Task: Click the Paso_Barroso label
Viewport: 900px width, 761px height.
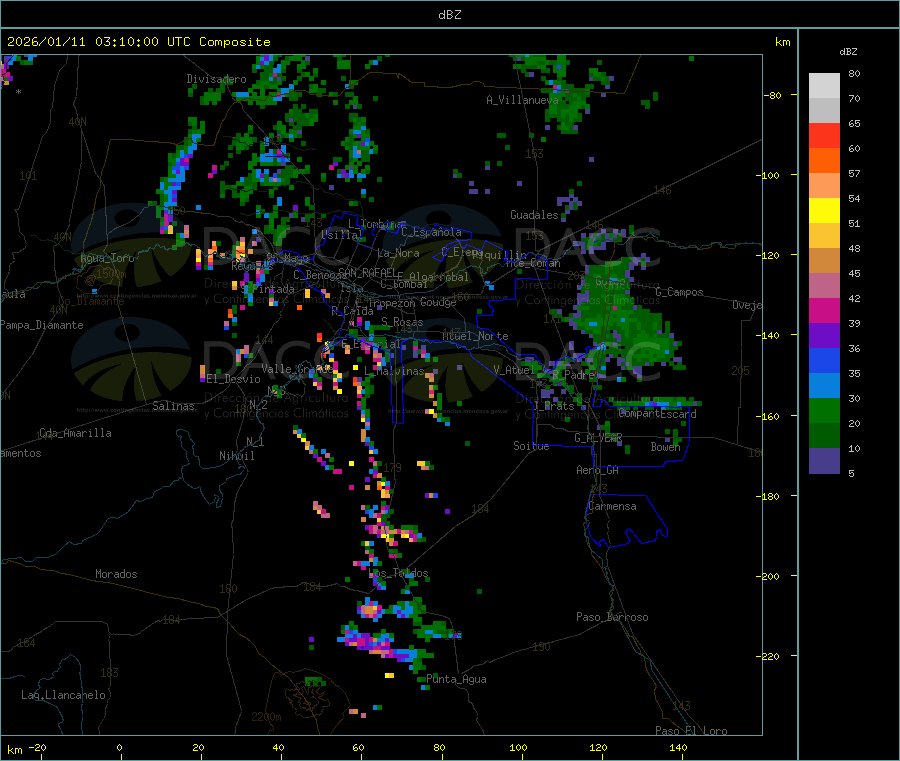Action: pos(612,617)
